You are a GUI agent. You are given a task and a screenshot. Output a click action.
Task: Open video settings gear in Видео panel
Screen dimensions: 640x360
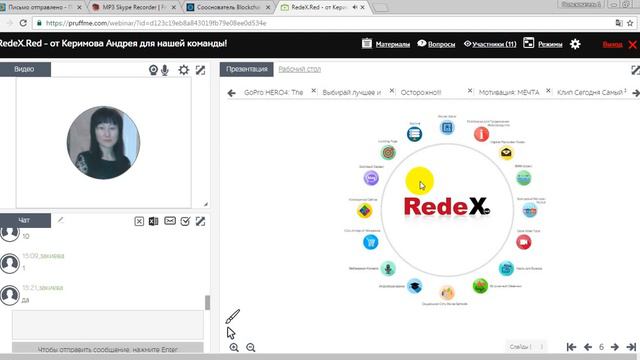pyautogui.click(x=184, y=70)
